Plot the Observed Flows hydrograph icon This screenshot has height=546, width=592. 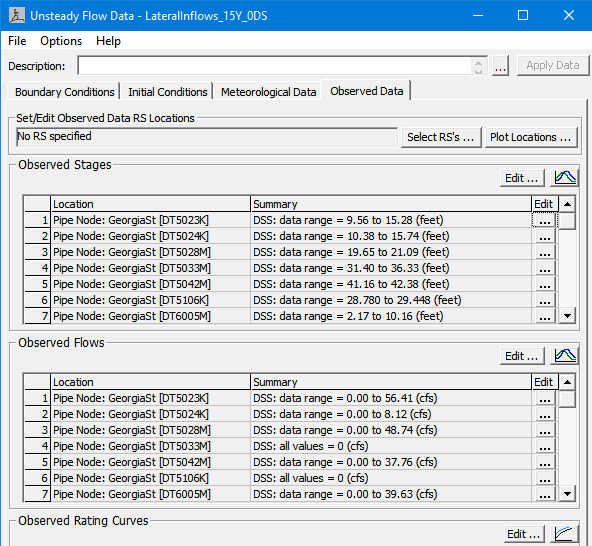(x=564, y=356)
